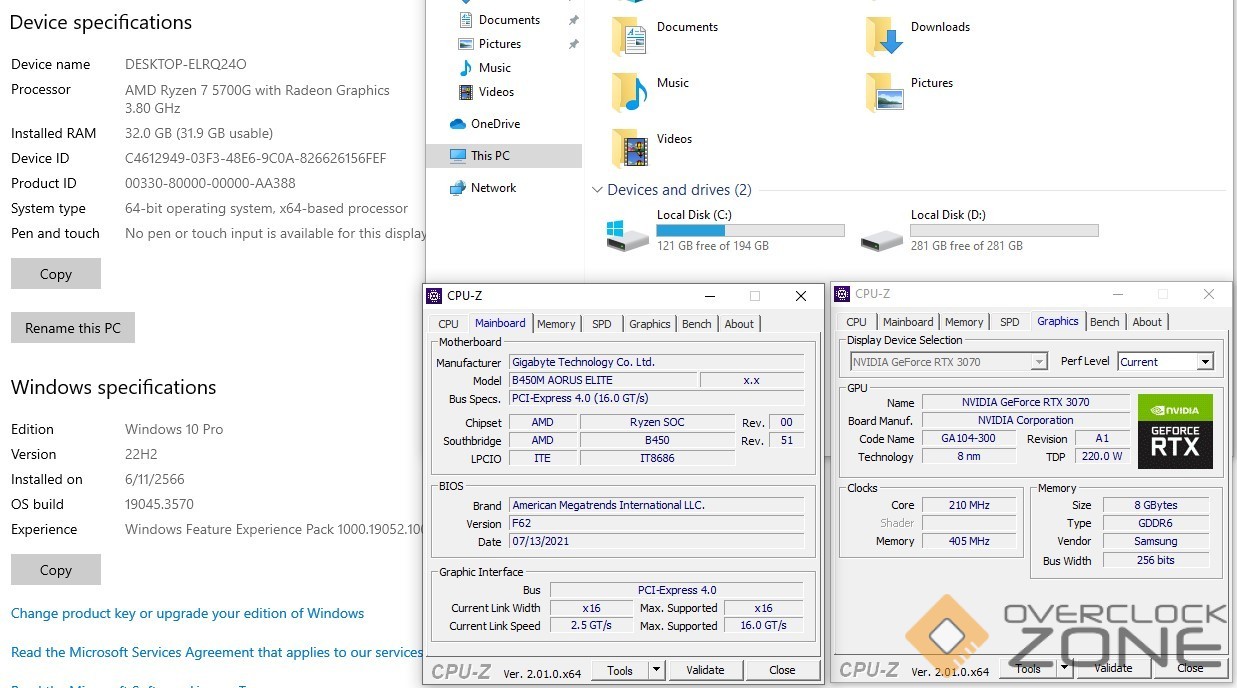This screenshot has height=688, width=1237.
Task: Click the Core clock 210 MHz field
Action: click(x=968, y=505)
